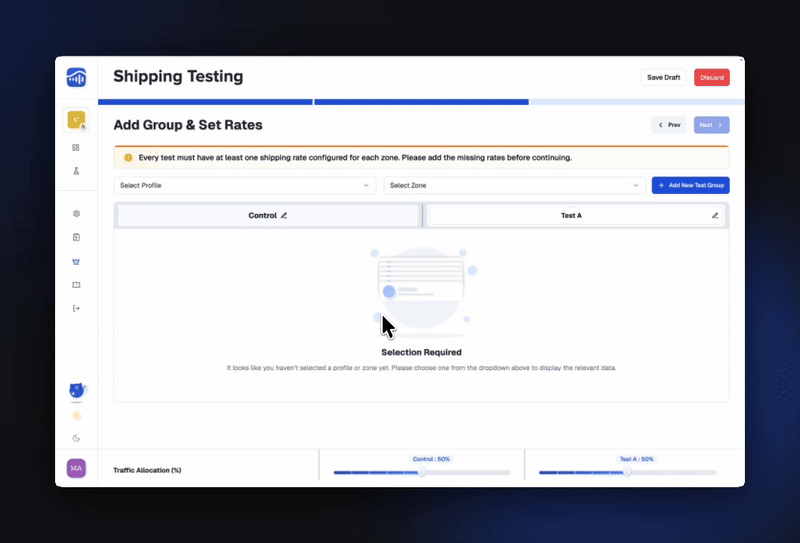Click the warning icon in alert banner
The image size is (800, 543).
[128, 158]
